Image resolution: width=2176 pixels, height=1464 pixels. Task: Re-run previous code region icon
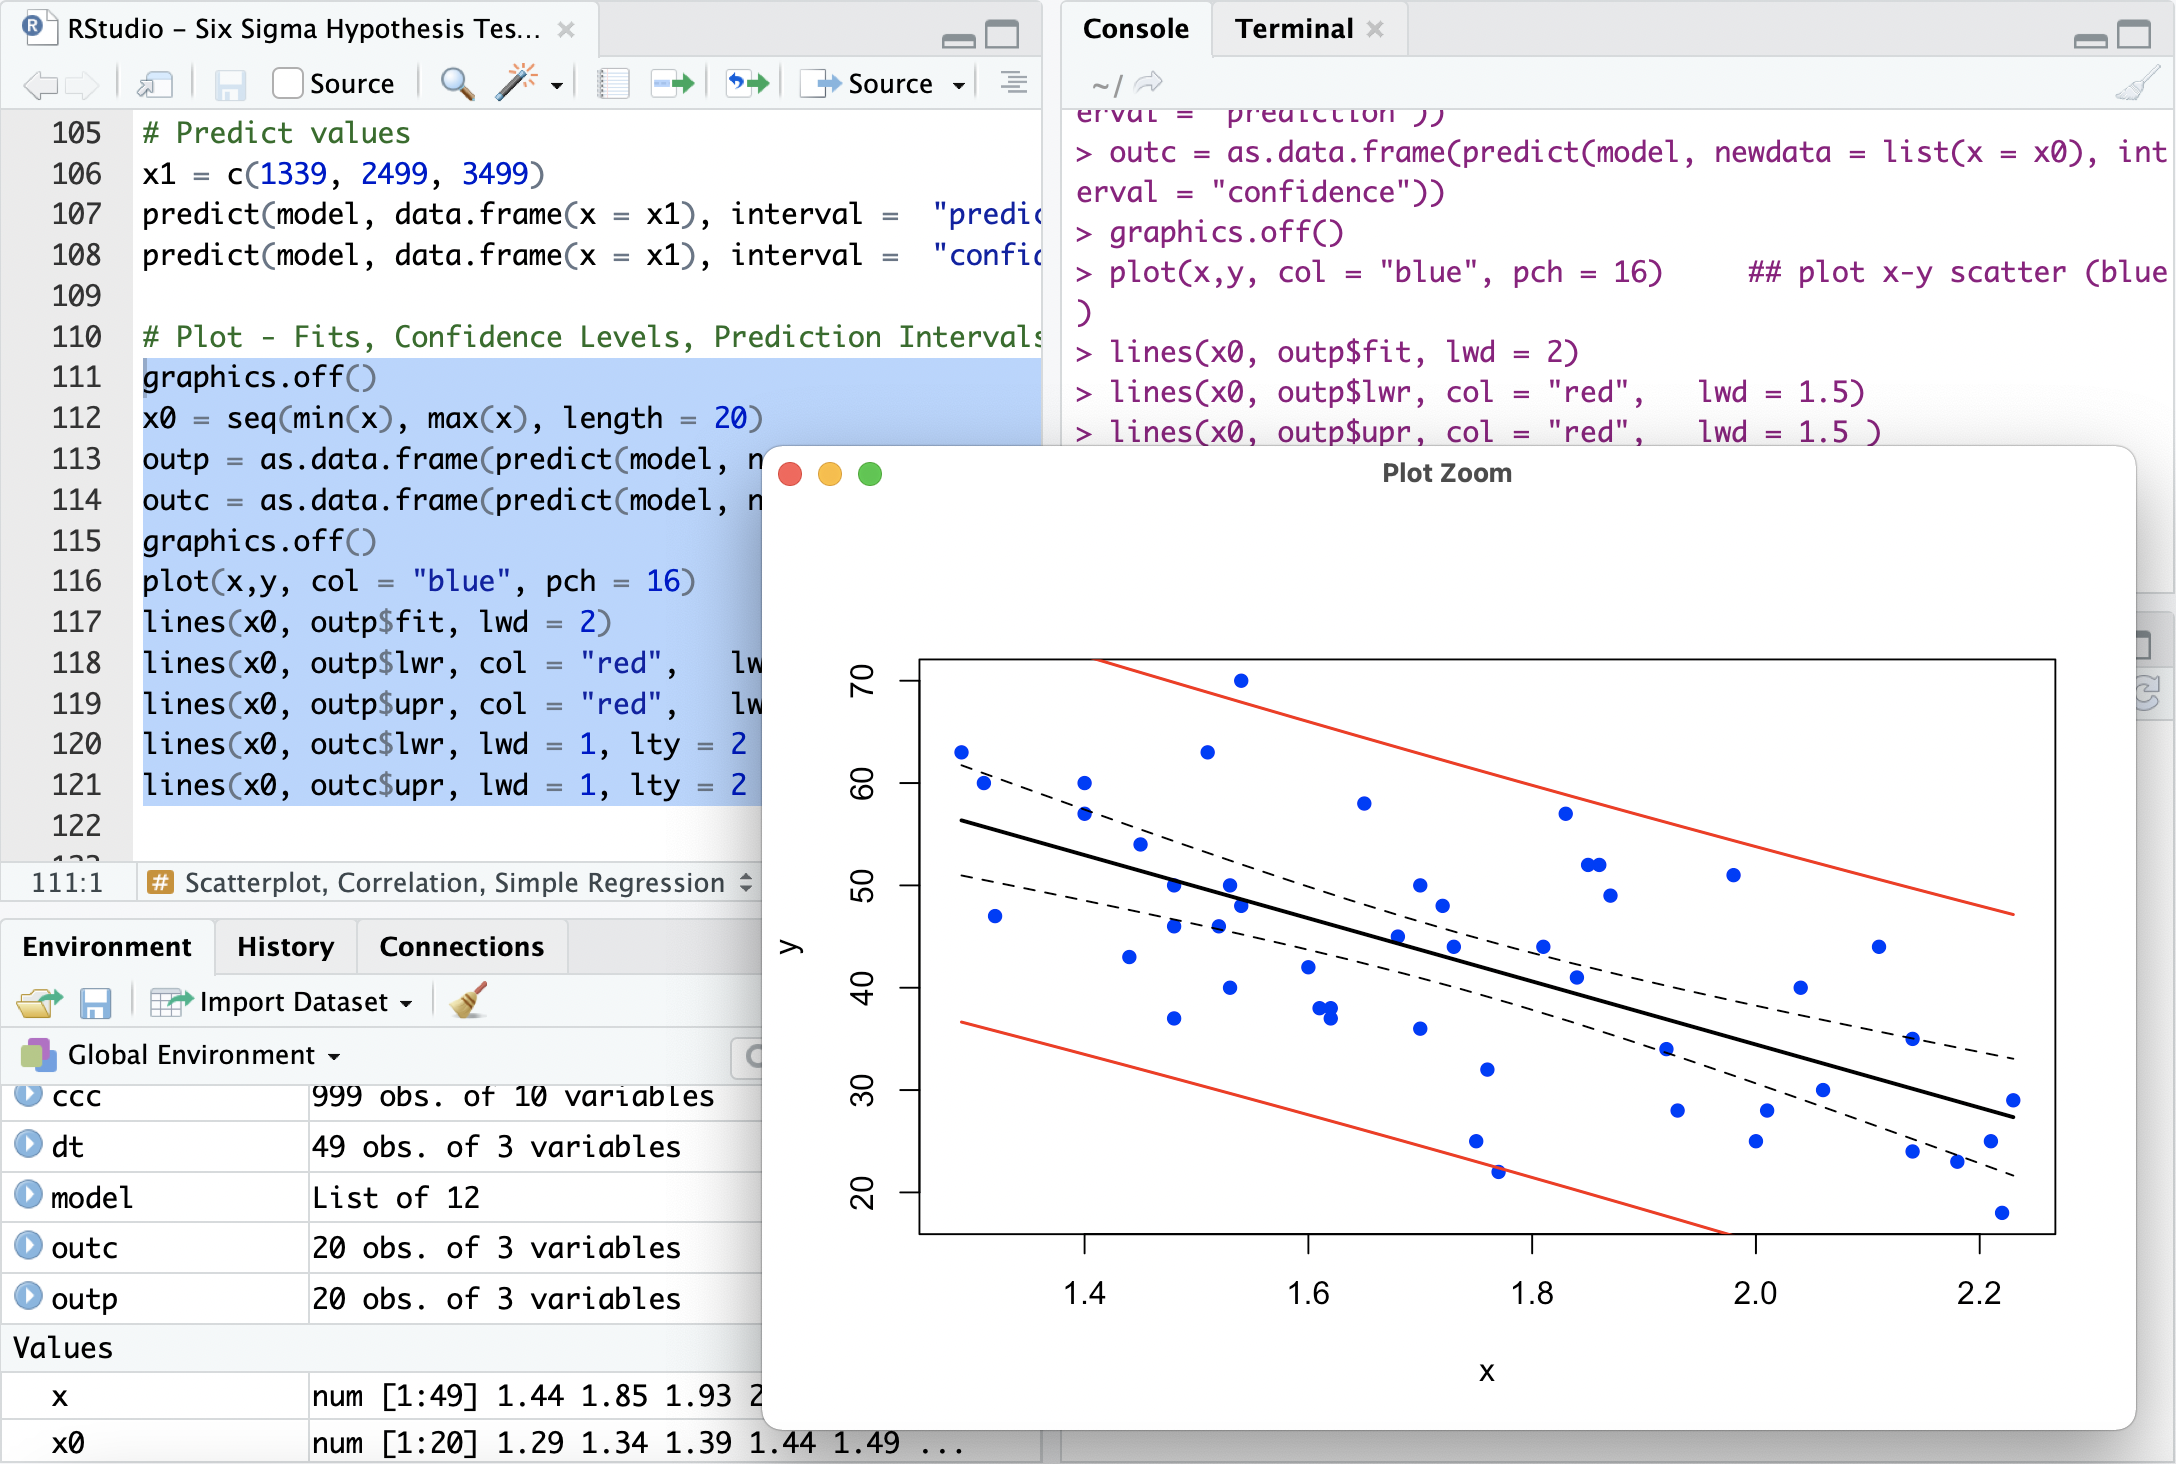[748, 84]
